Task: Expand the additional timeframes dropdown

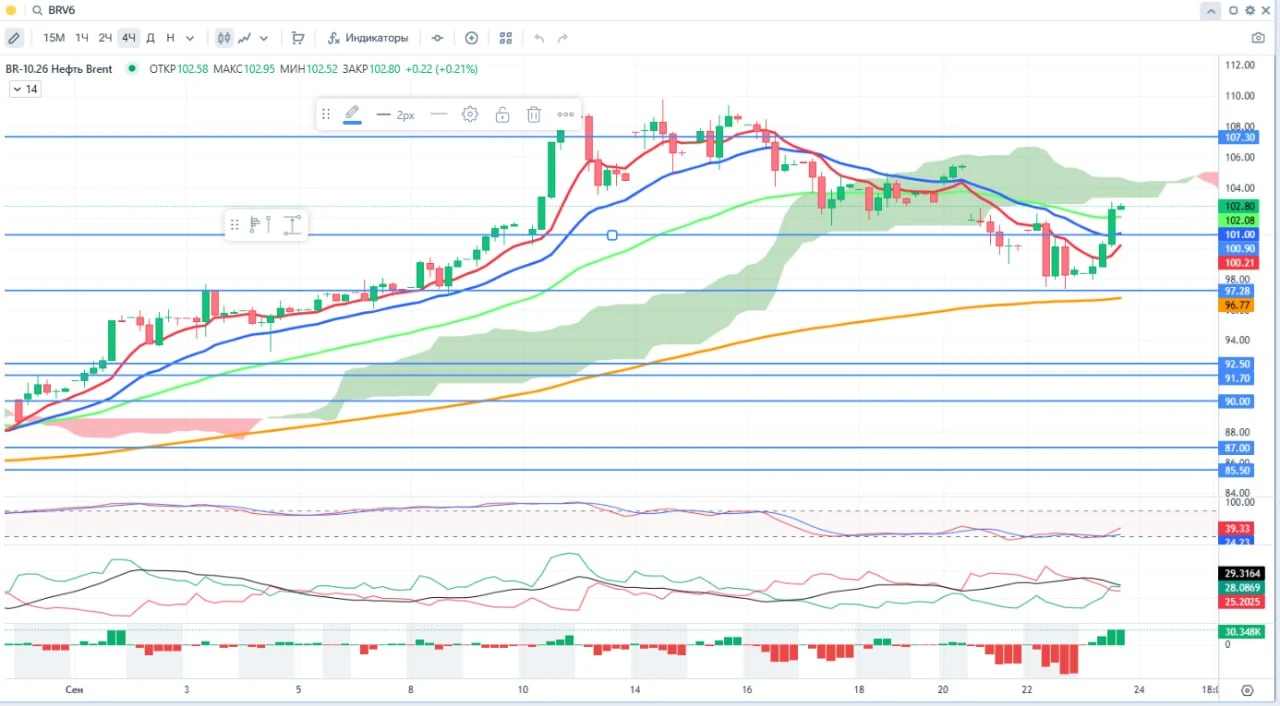Action: click(x=190, y=38)
